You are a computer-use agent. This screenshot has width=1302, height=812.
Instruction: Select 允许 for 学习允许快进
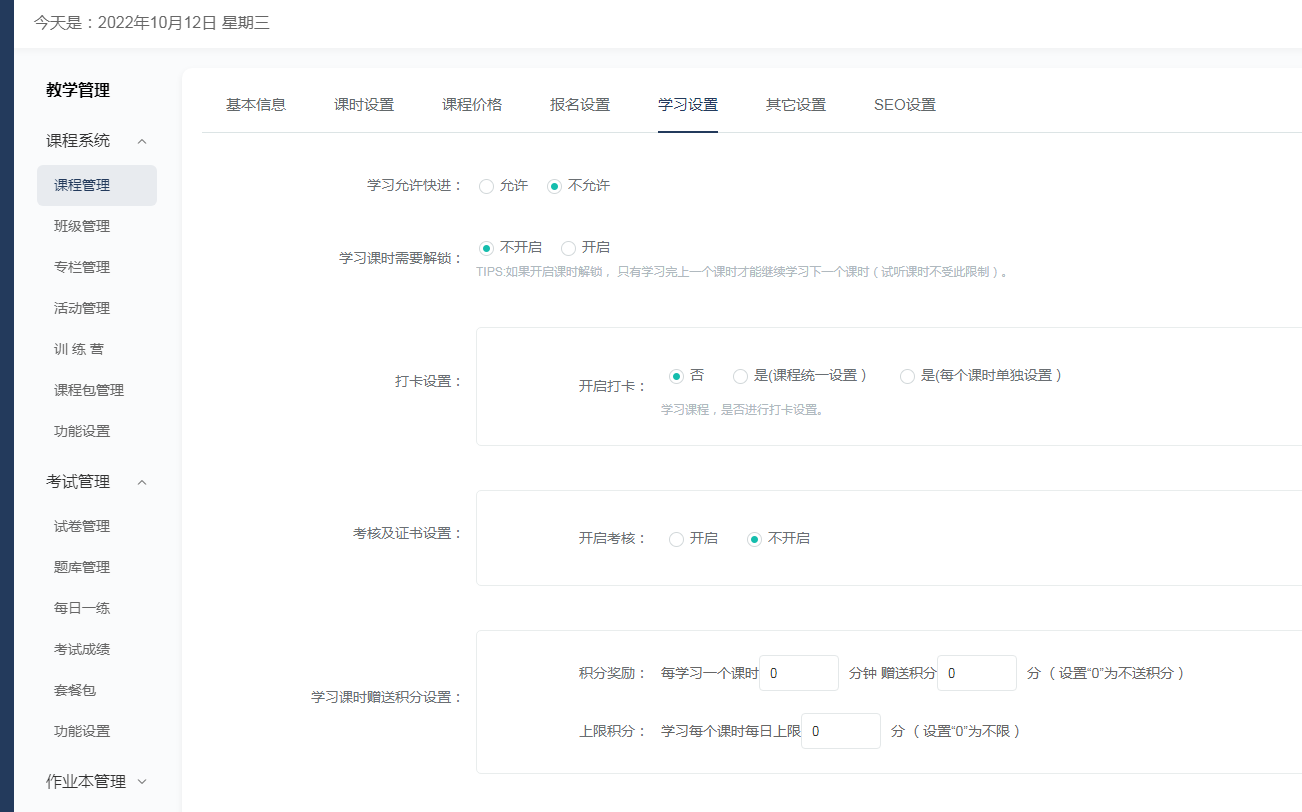point(487,186)
